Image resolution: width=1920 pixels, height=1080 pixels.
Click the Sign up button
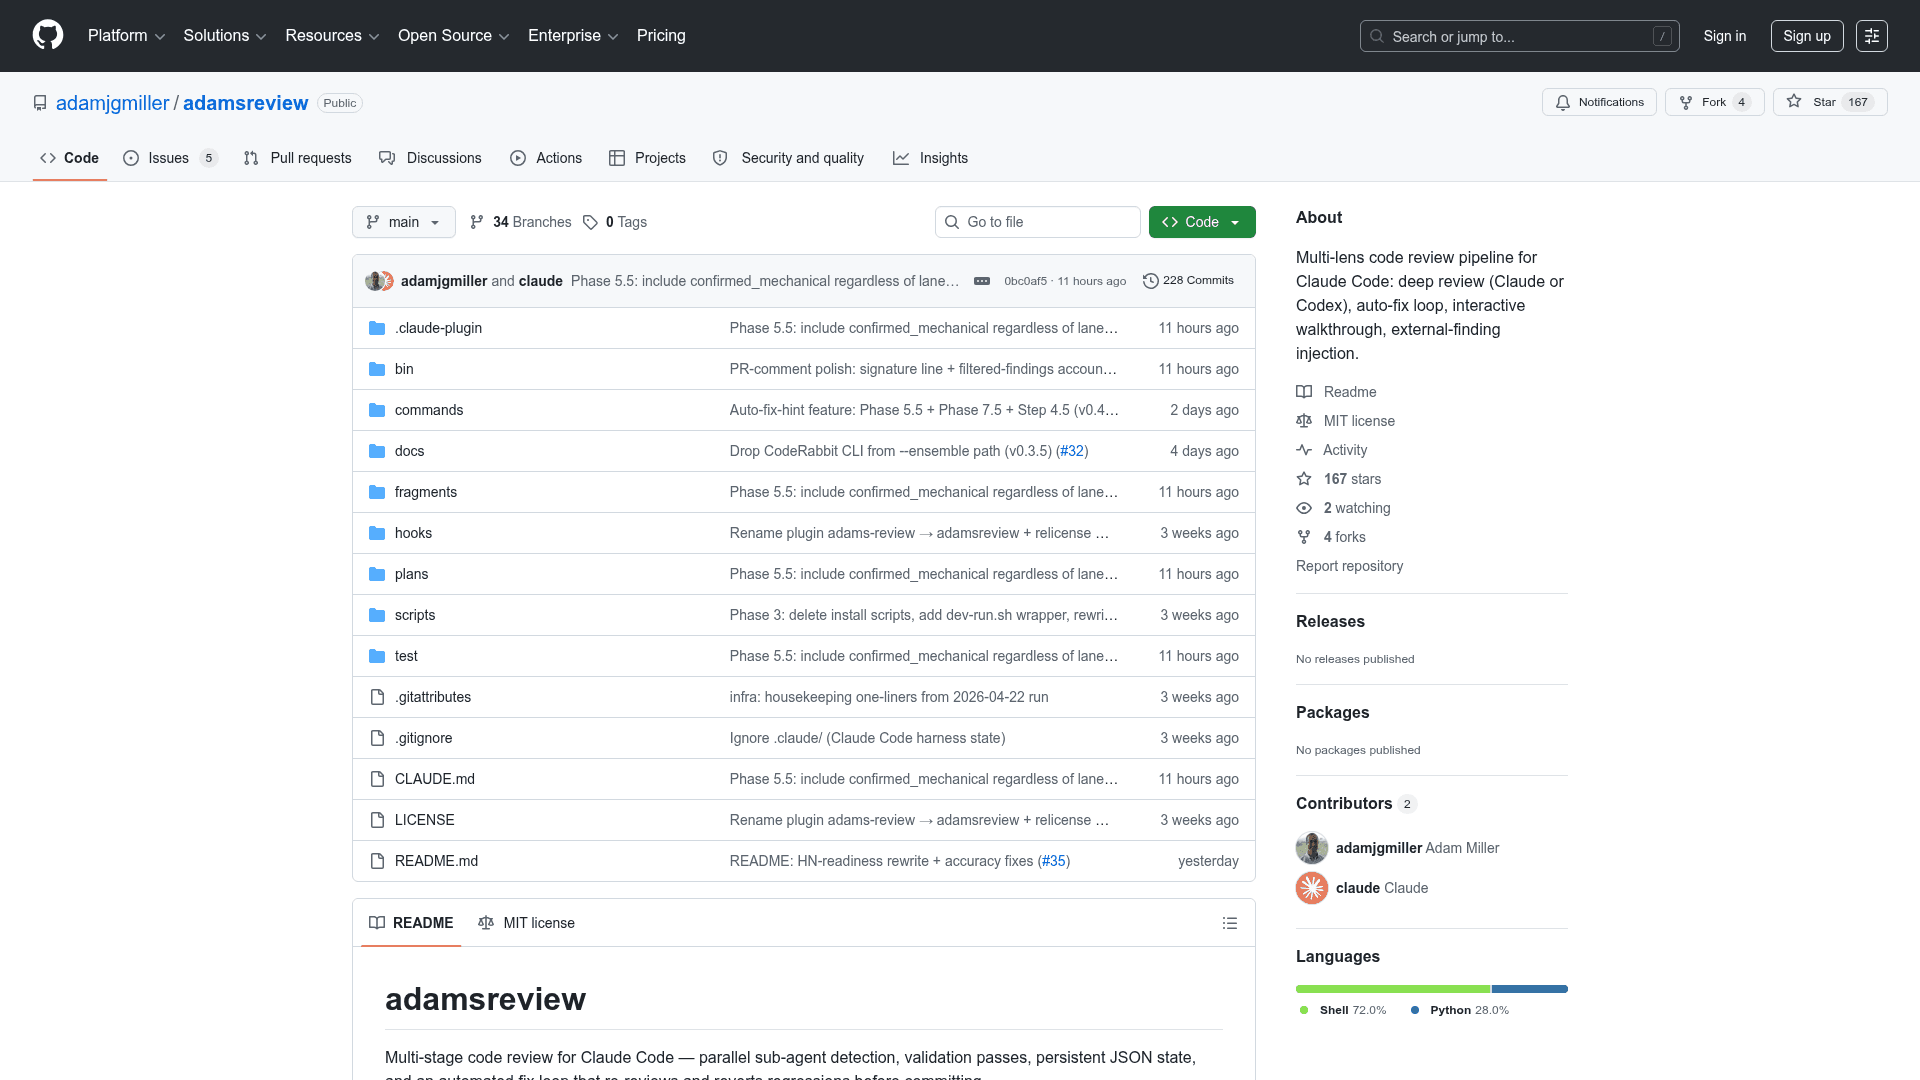tap(1807, 36)
